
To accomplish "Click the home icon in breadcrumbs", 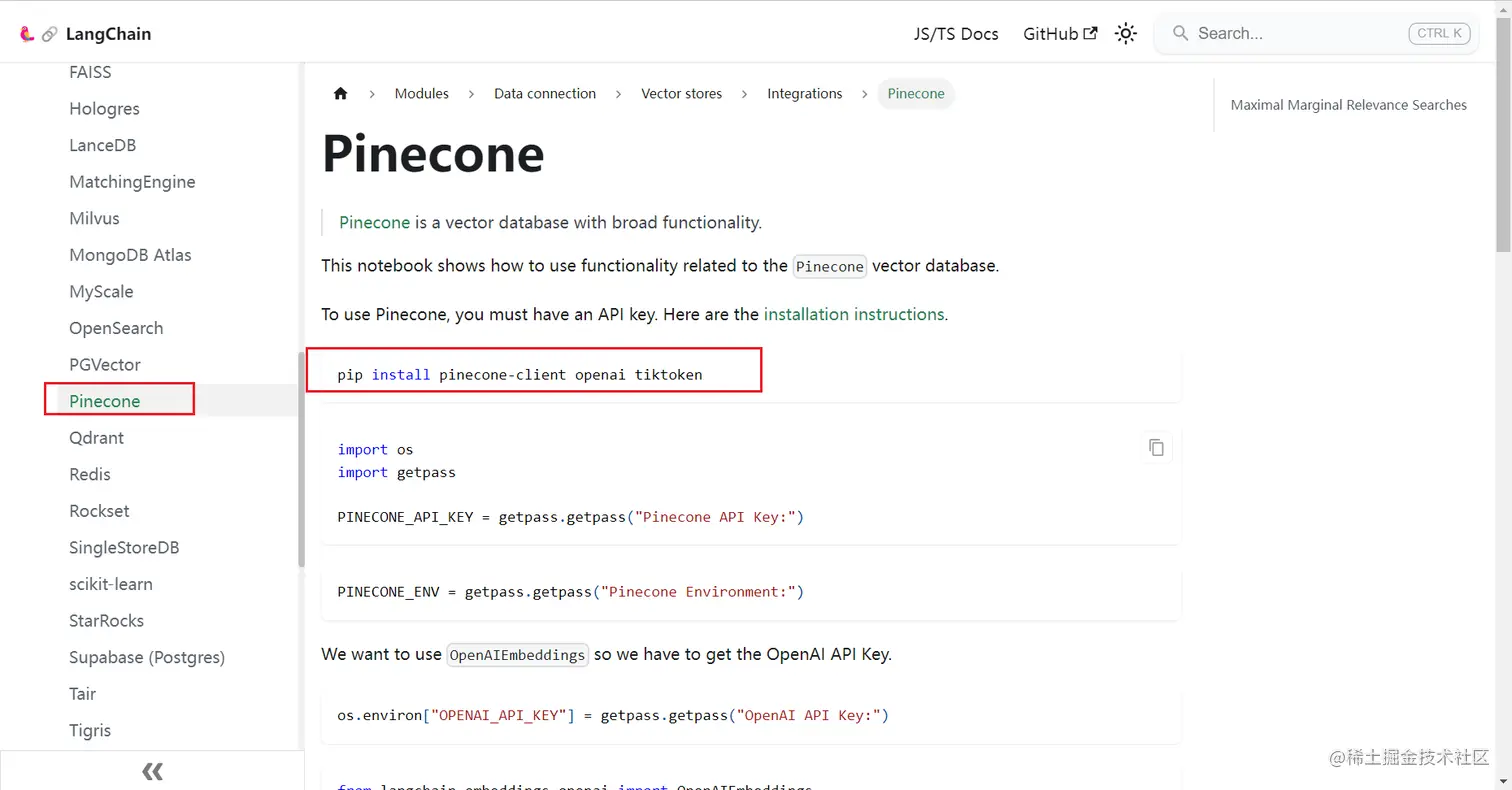I will pos(340,93).
